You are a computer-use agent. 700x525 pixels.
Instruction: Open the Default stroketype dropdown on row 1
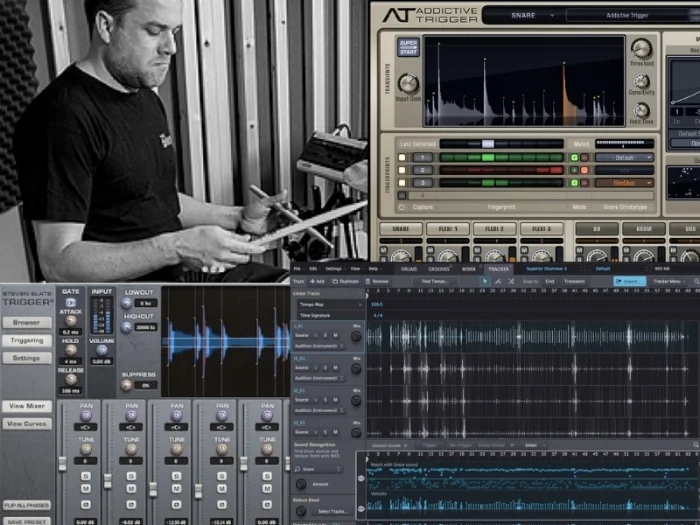[625, 157]
